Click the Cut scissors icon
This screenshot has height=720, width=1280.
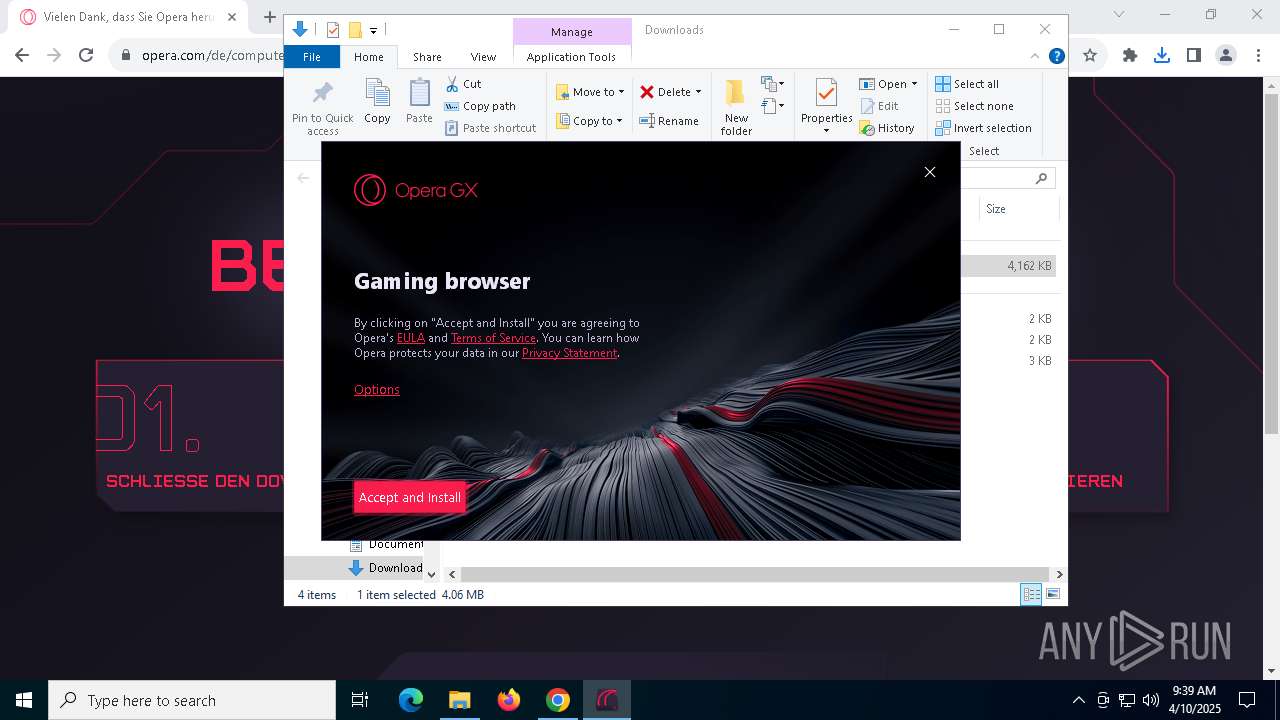coord(452,84)
